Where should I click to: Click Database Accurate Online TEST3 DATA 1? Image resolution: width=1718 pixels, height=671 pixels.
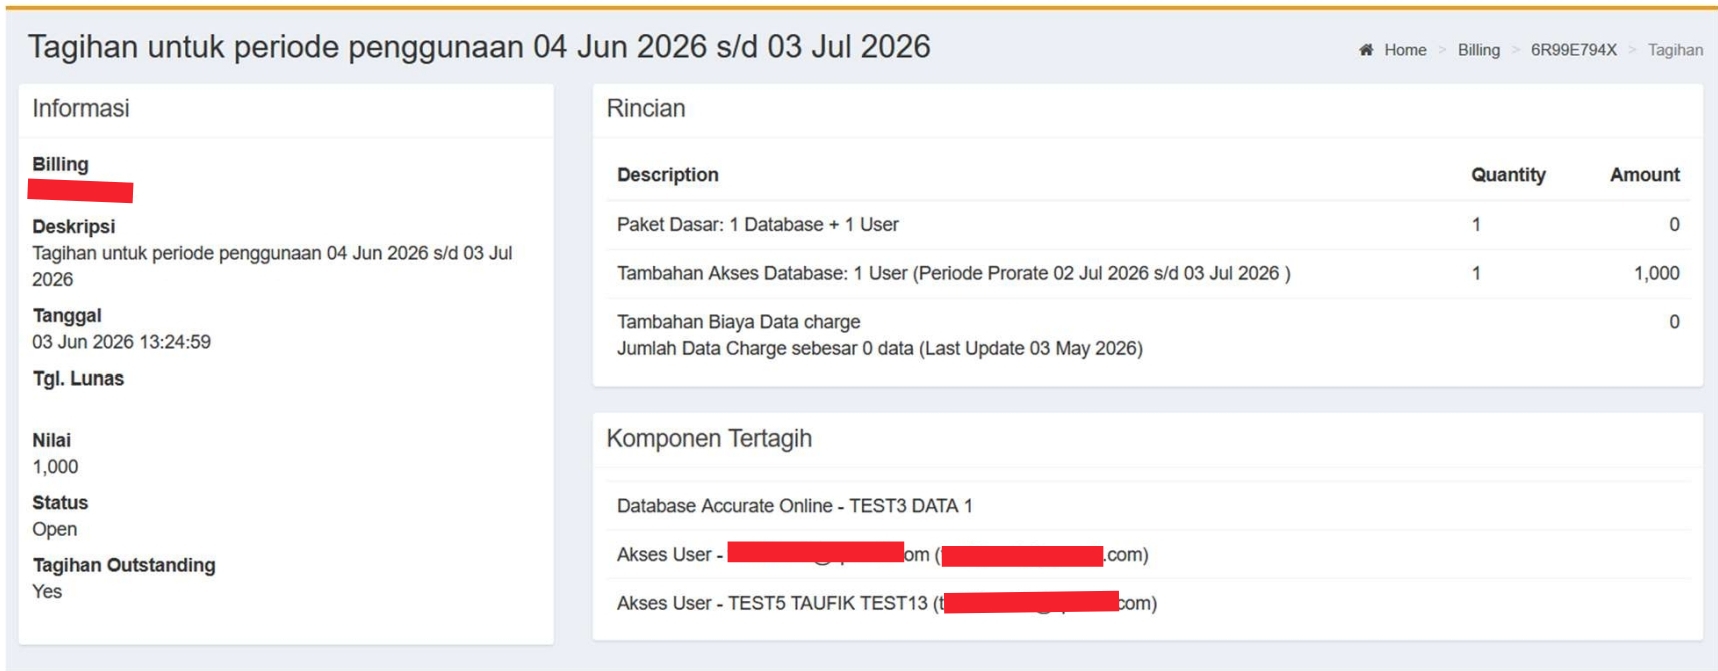(x=794, y=506)
